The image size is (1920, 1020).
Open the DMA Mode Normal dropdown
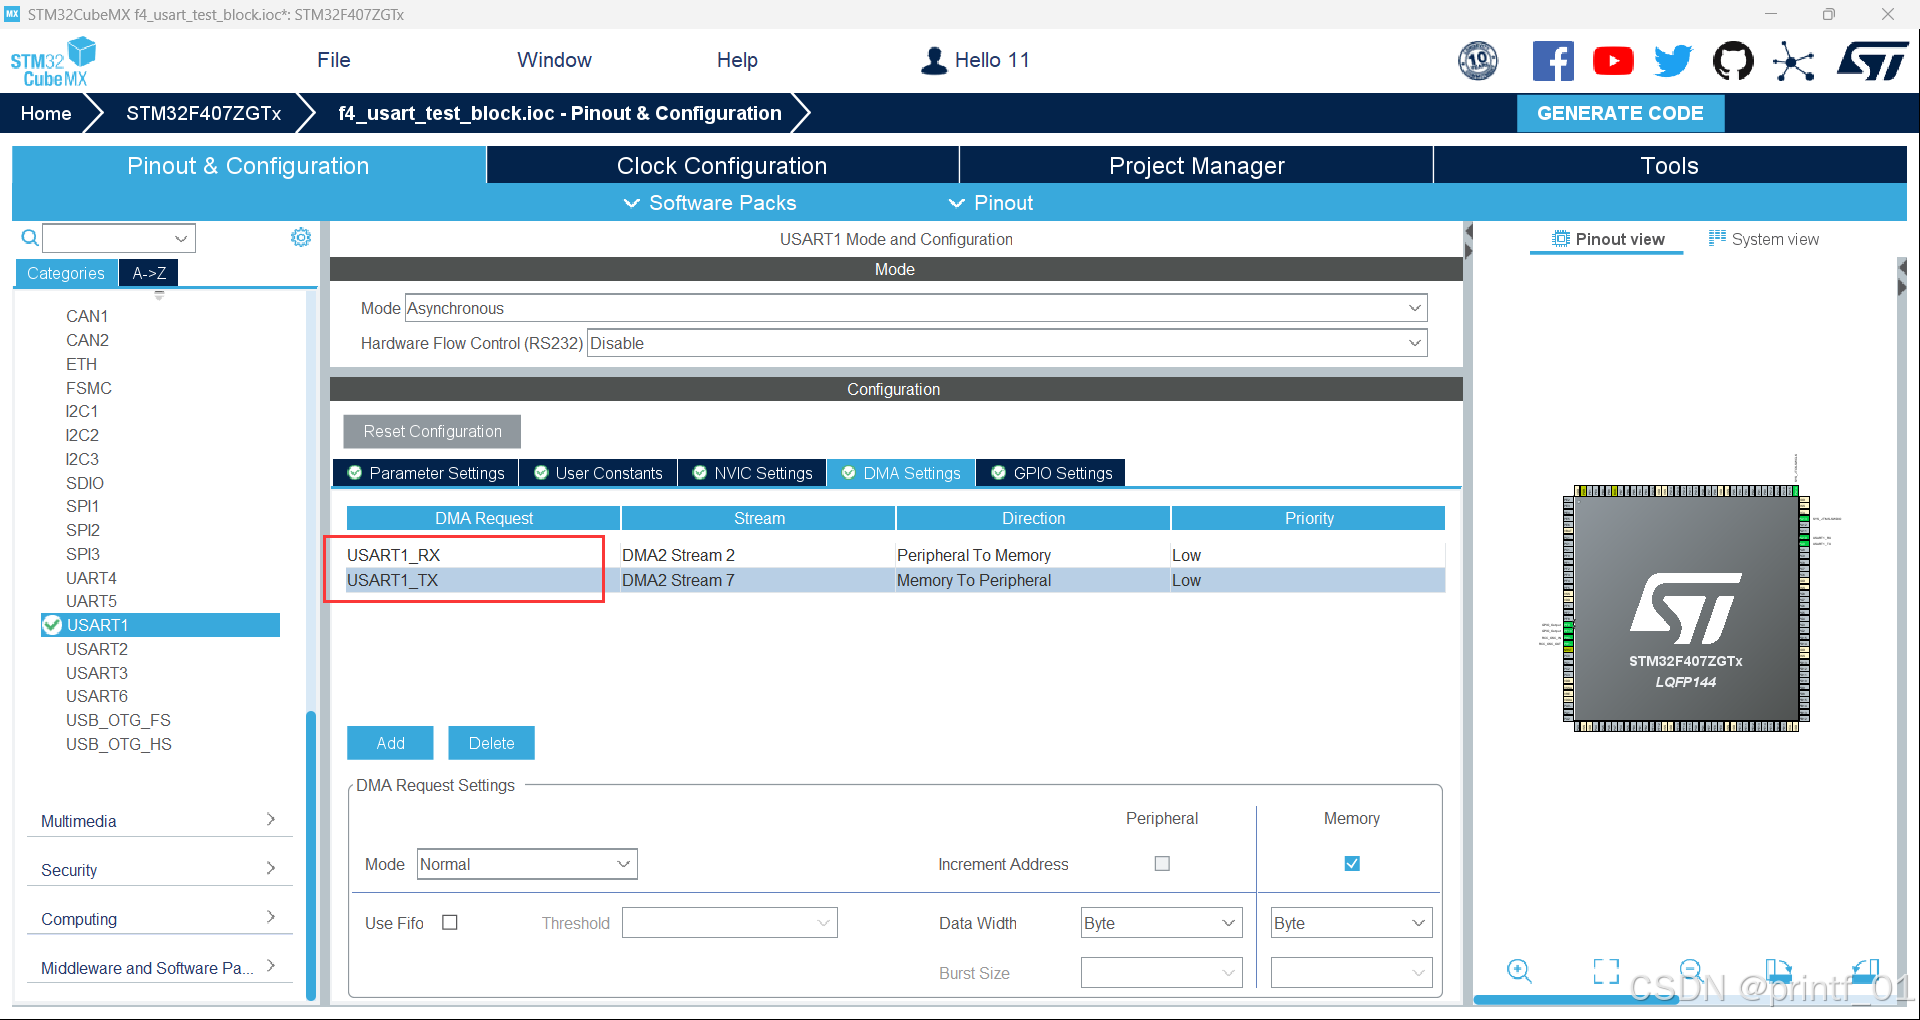(x=527, y=864)
